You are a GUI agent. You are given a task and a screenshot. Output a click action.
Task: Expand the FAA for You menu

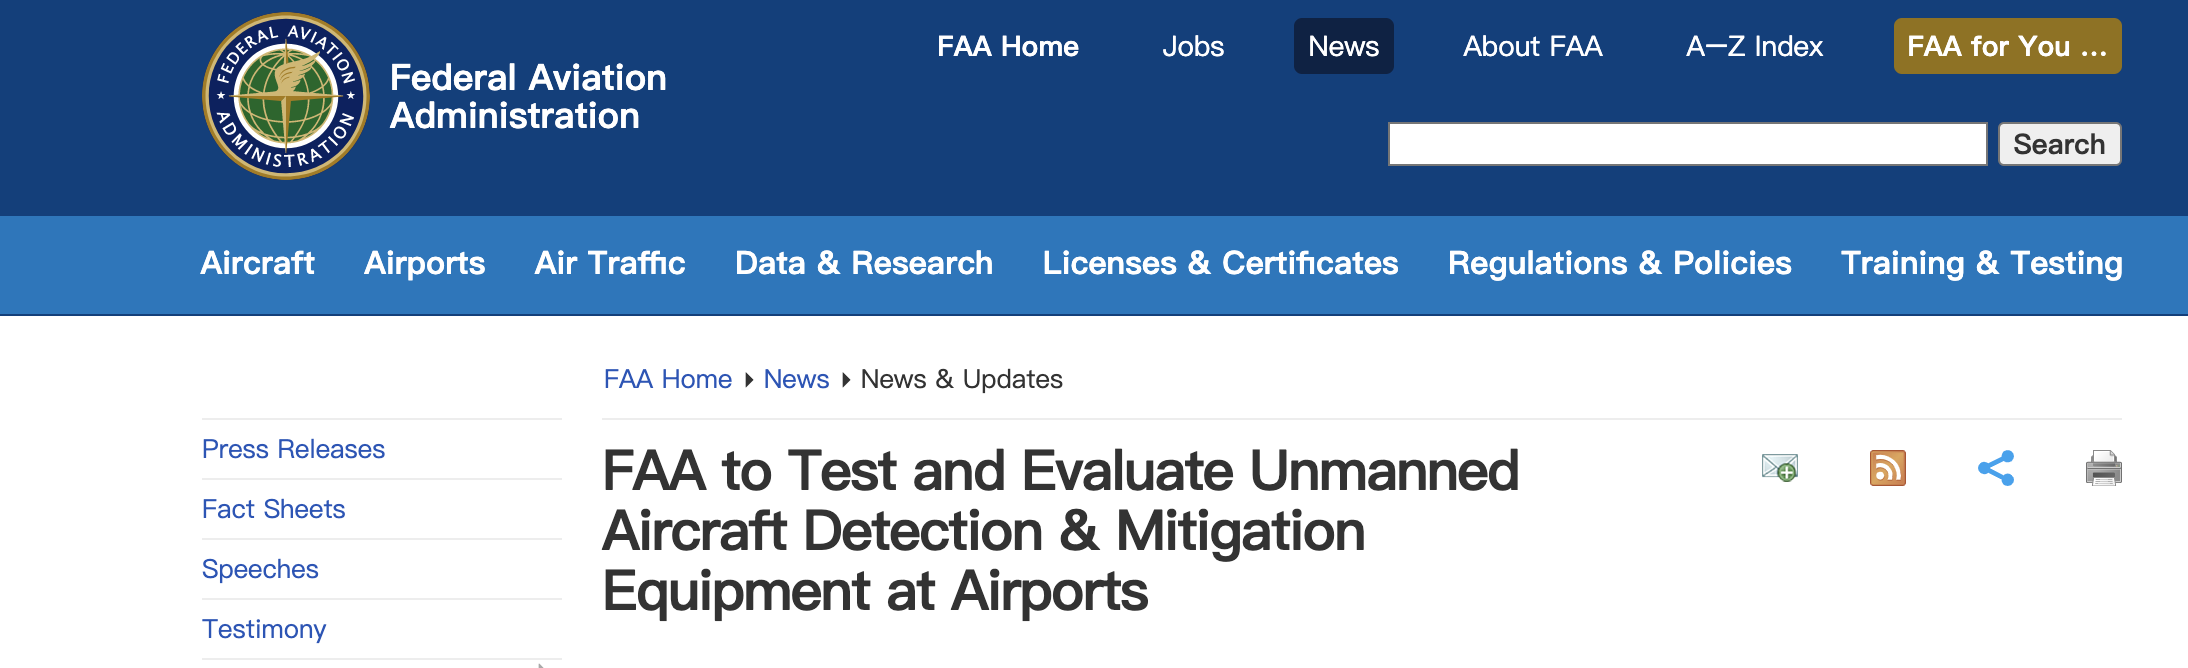pos(2007,46)
